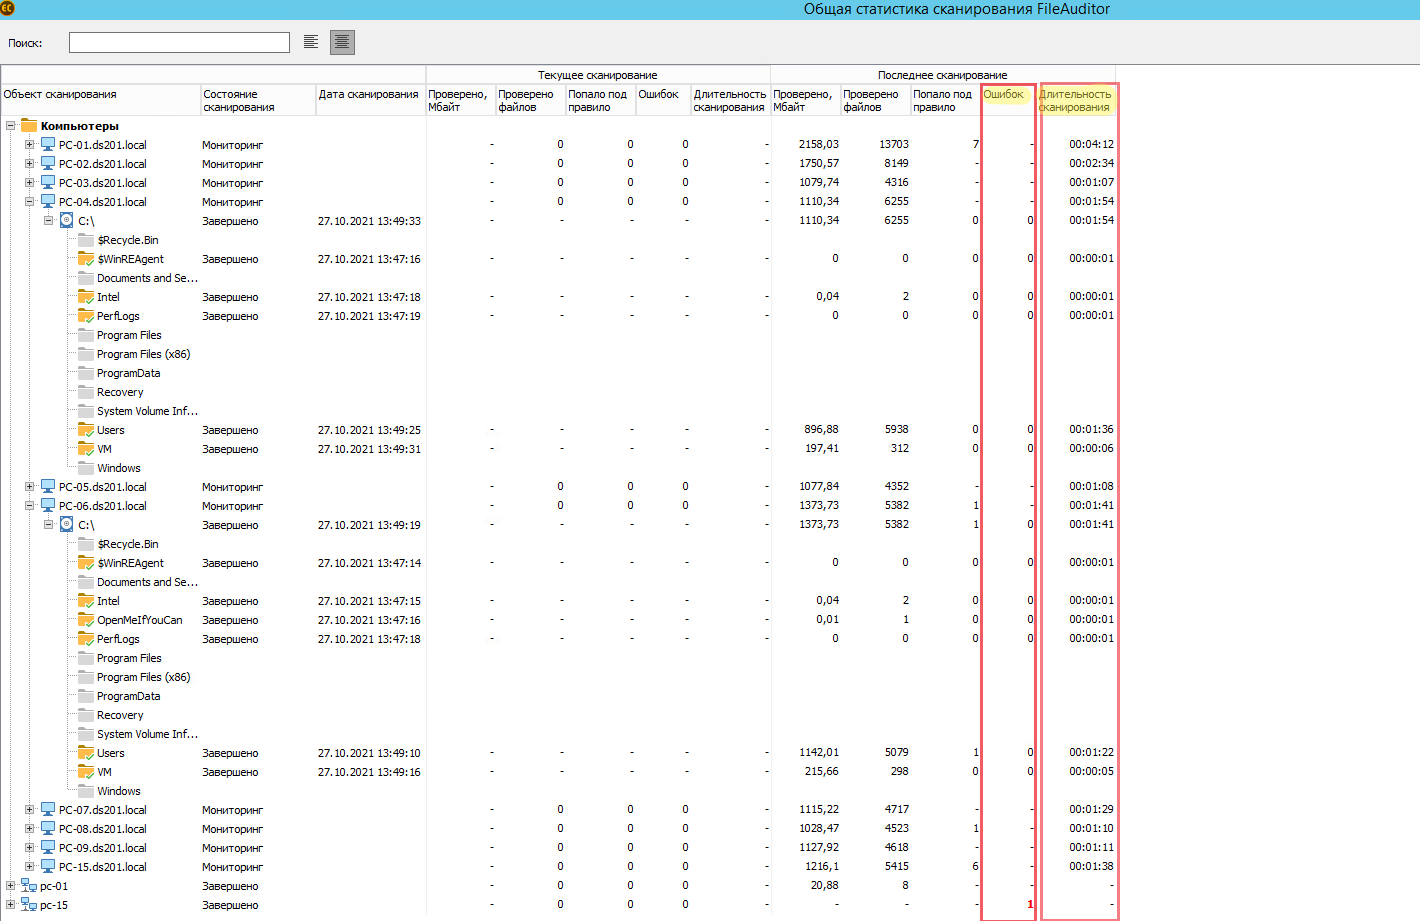The image size is (1420, 921).
Task: Click the value 20,88
Action: (x=825, y=885)
